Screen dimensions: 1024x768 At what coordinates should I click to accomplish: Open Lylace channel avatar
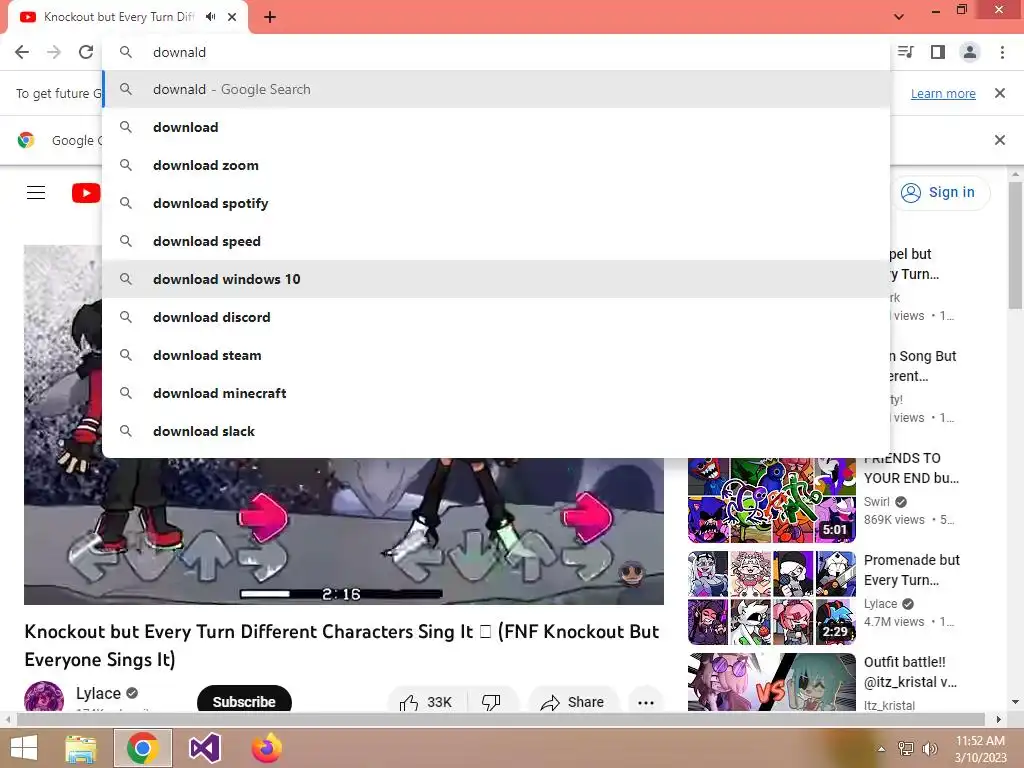coord(44,697)
